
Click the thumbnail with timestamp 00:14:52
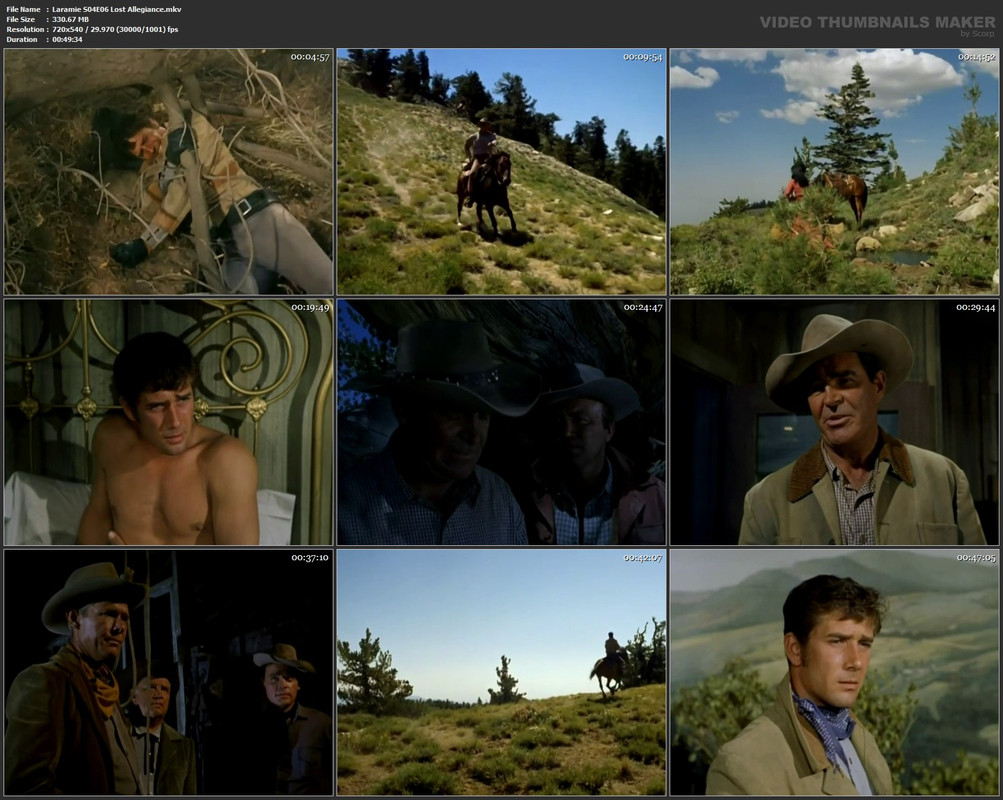(834, 172)
